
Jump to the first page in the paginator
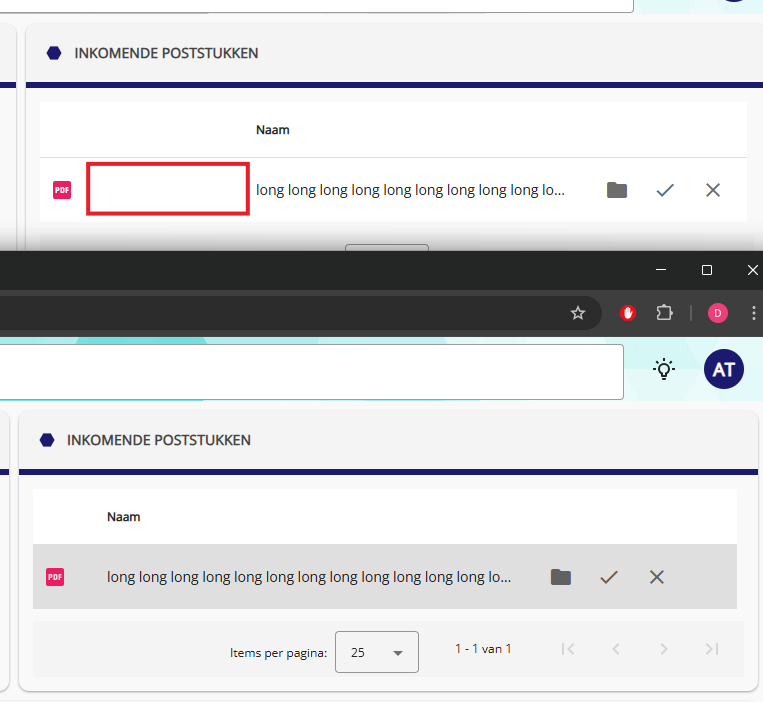[568, 649]
